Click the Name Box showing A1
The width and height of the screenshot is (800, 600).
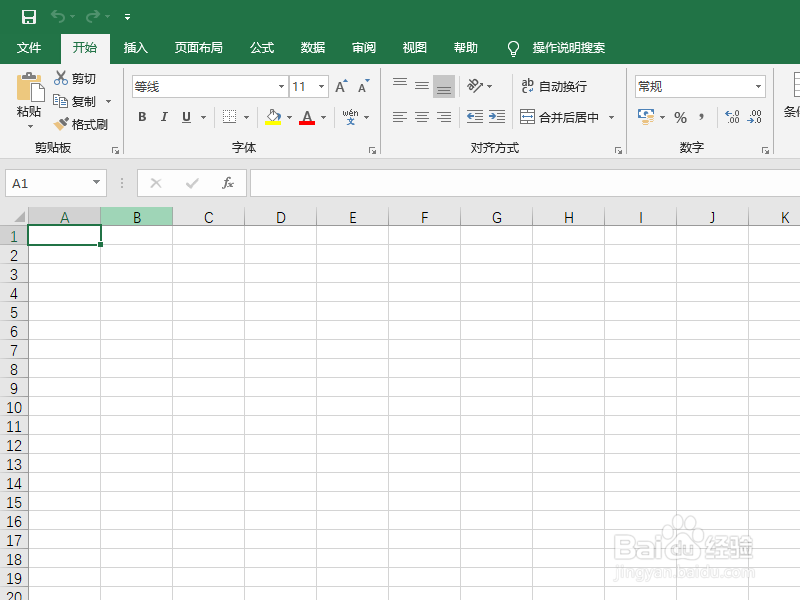[x=56, y=183]
